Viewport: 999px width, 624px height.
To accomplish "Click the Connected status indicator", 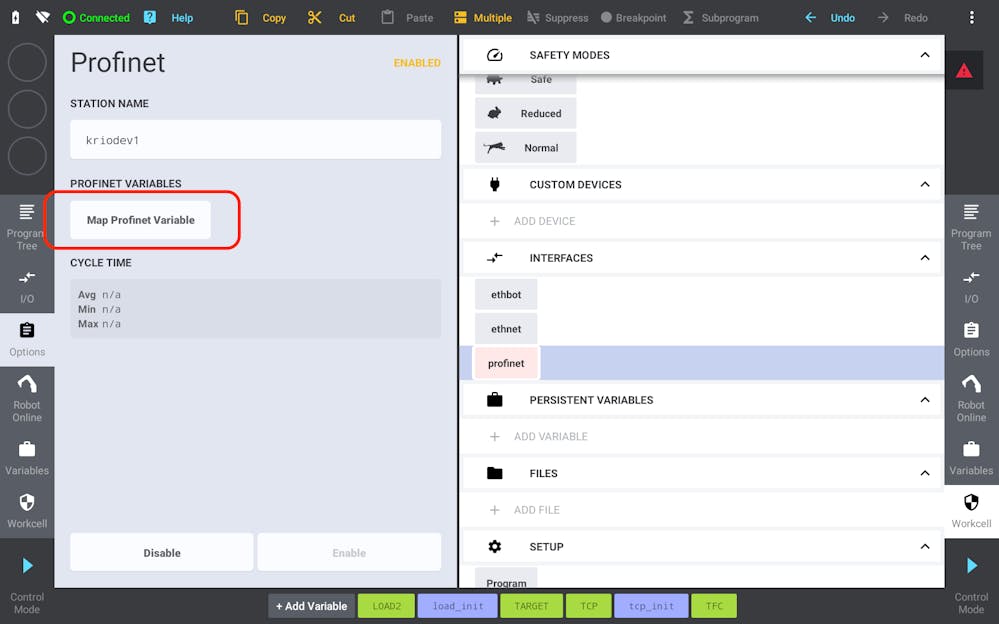I will [97, 18].
